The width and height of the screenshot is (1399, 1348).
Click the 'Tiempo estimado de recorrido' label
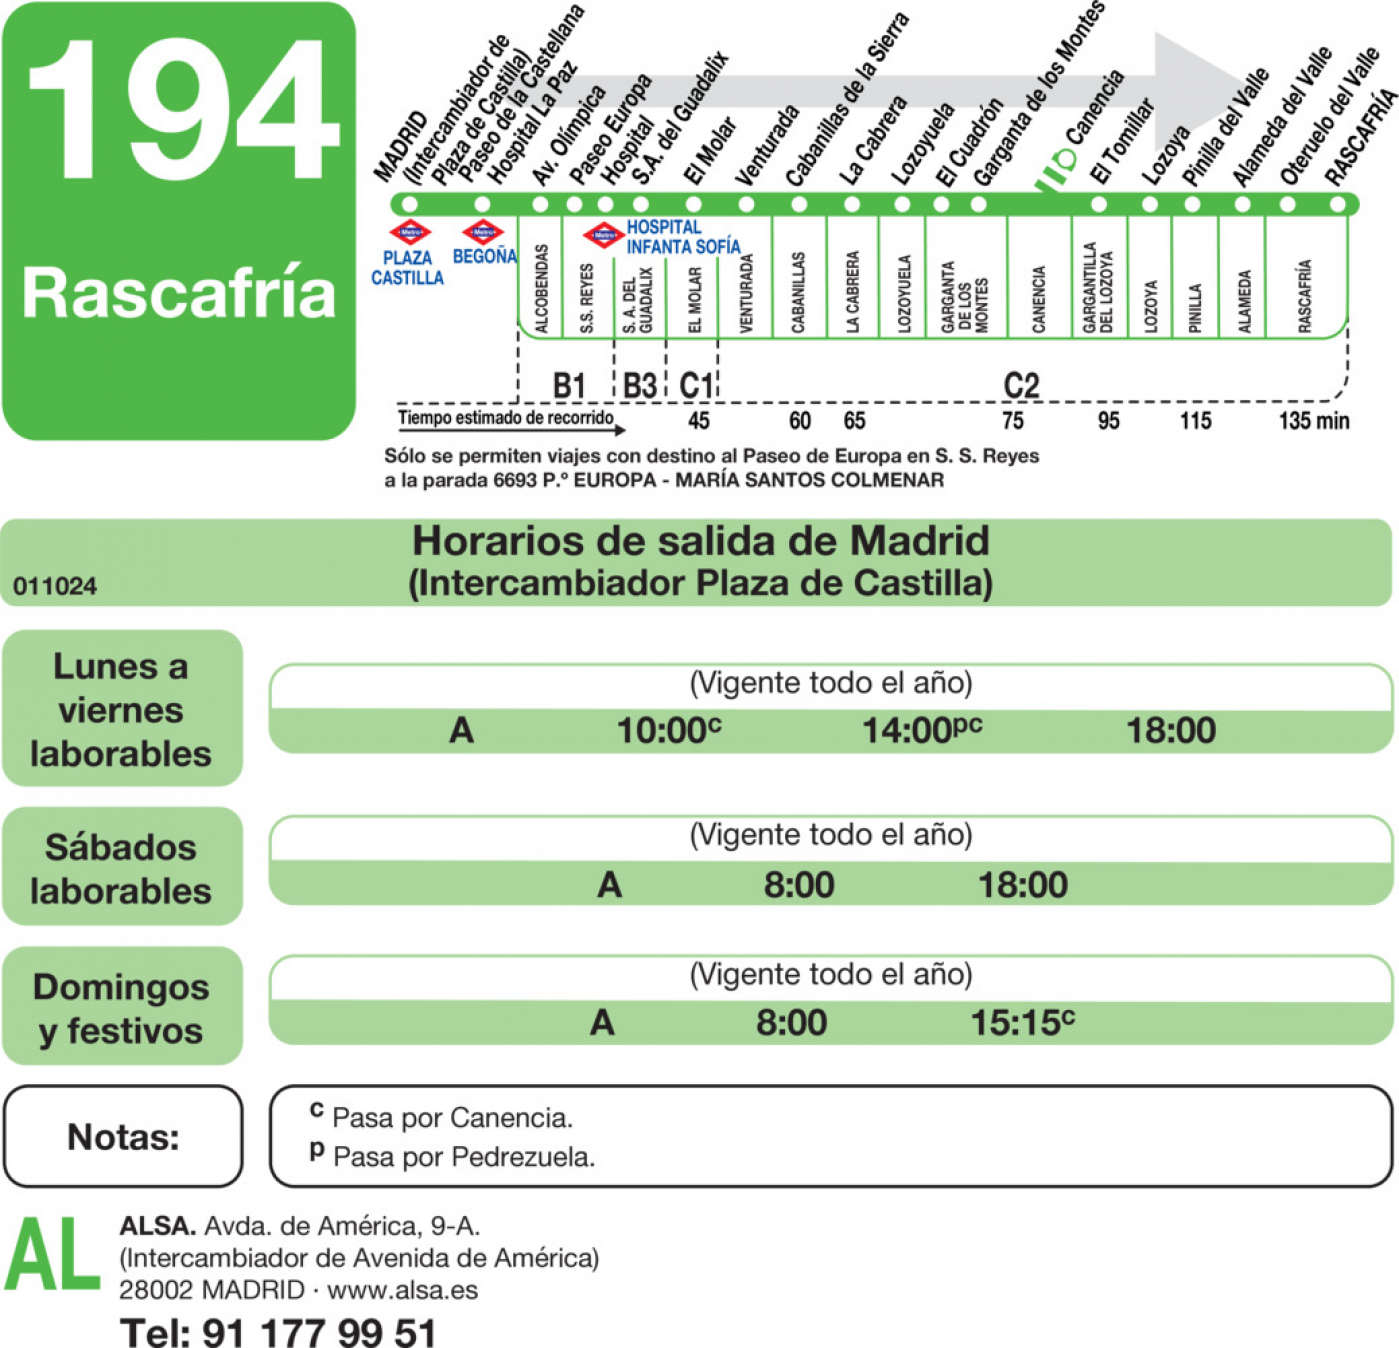(x=506, y=418)
